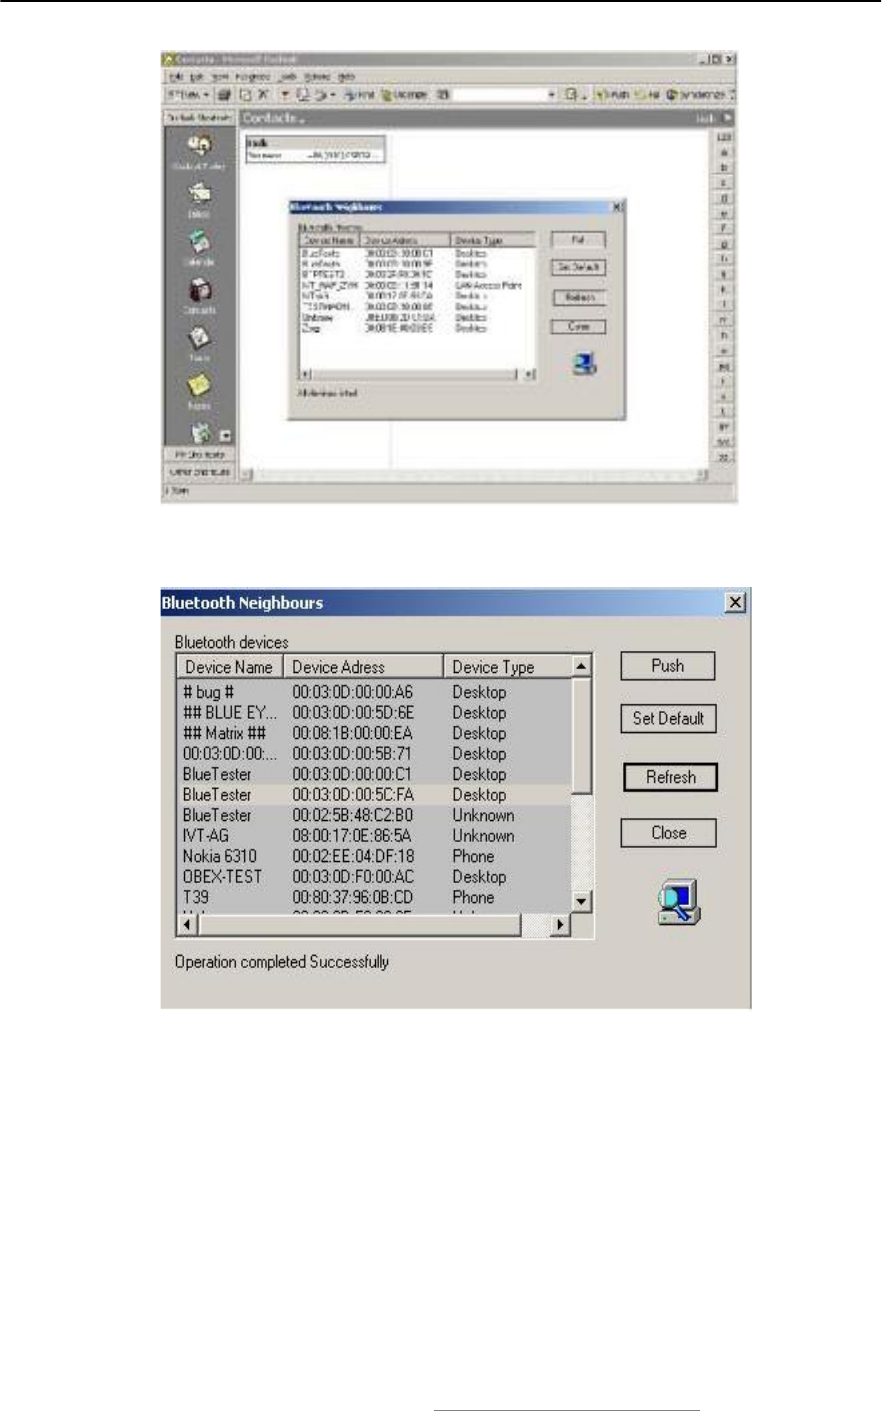Click the Device Name column header

pos(230,667)
